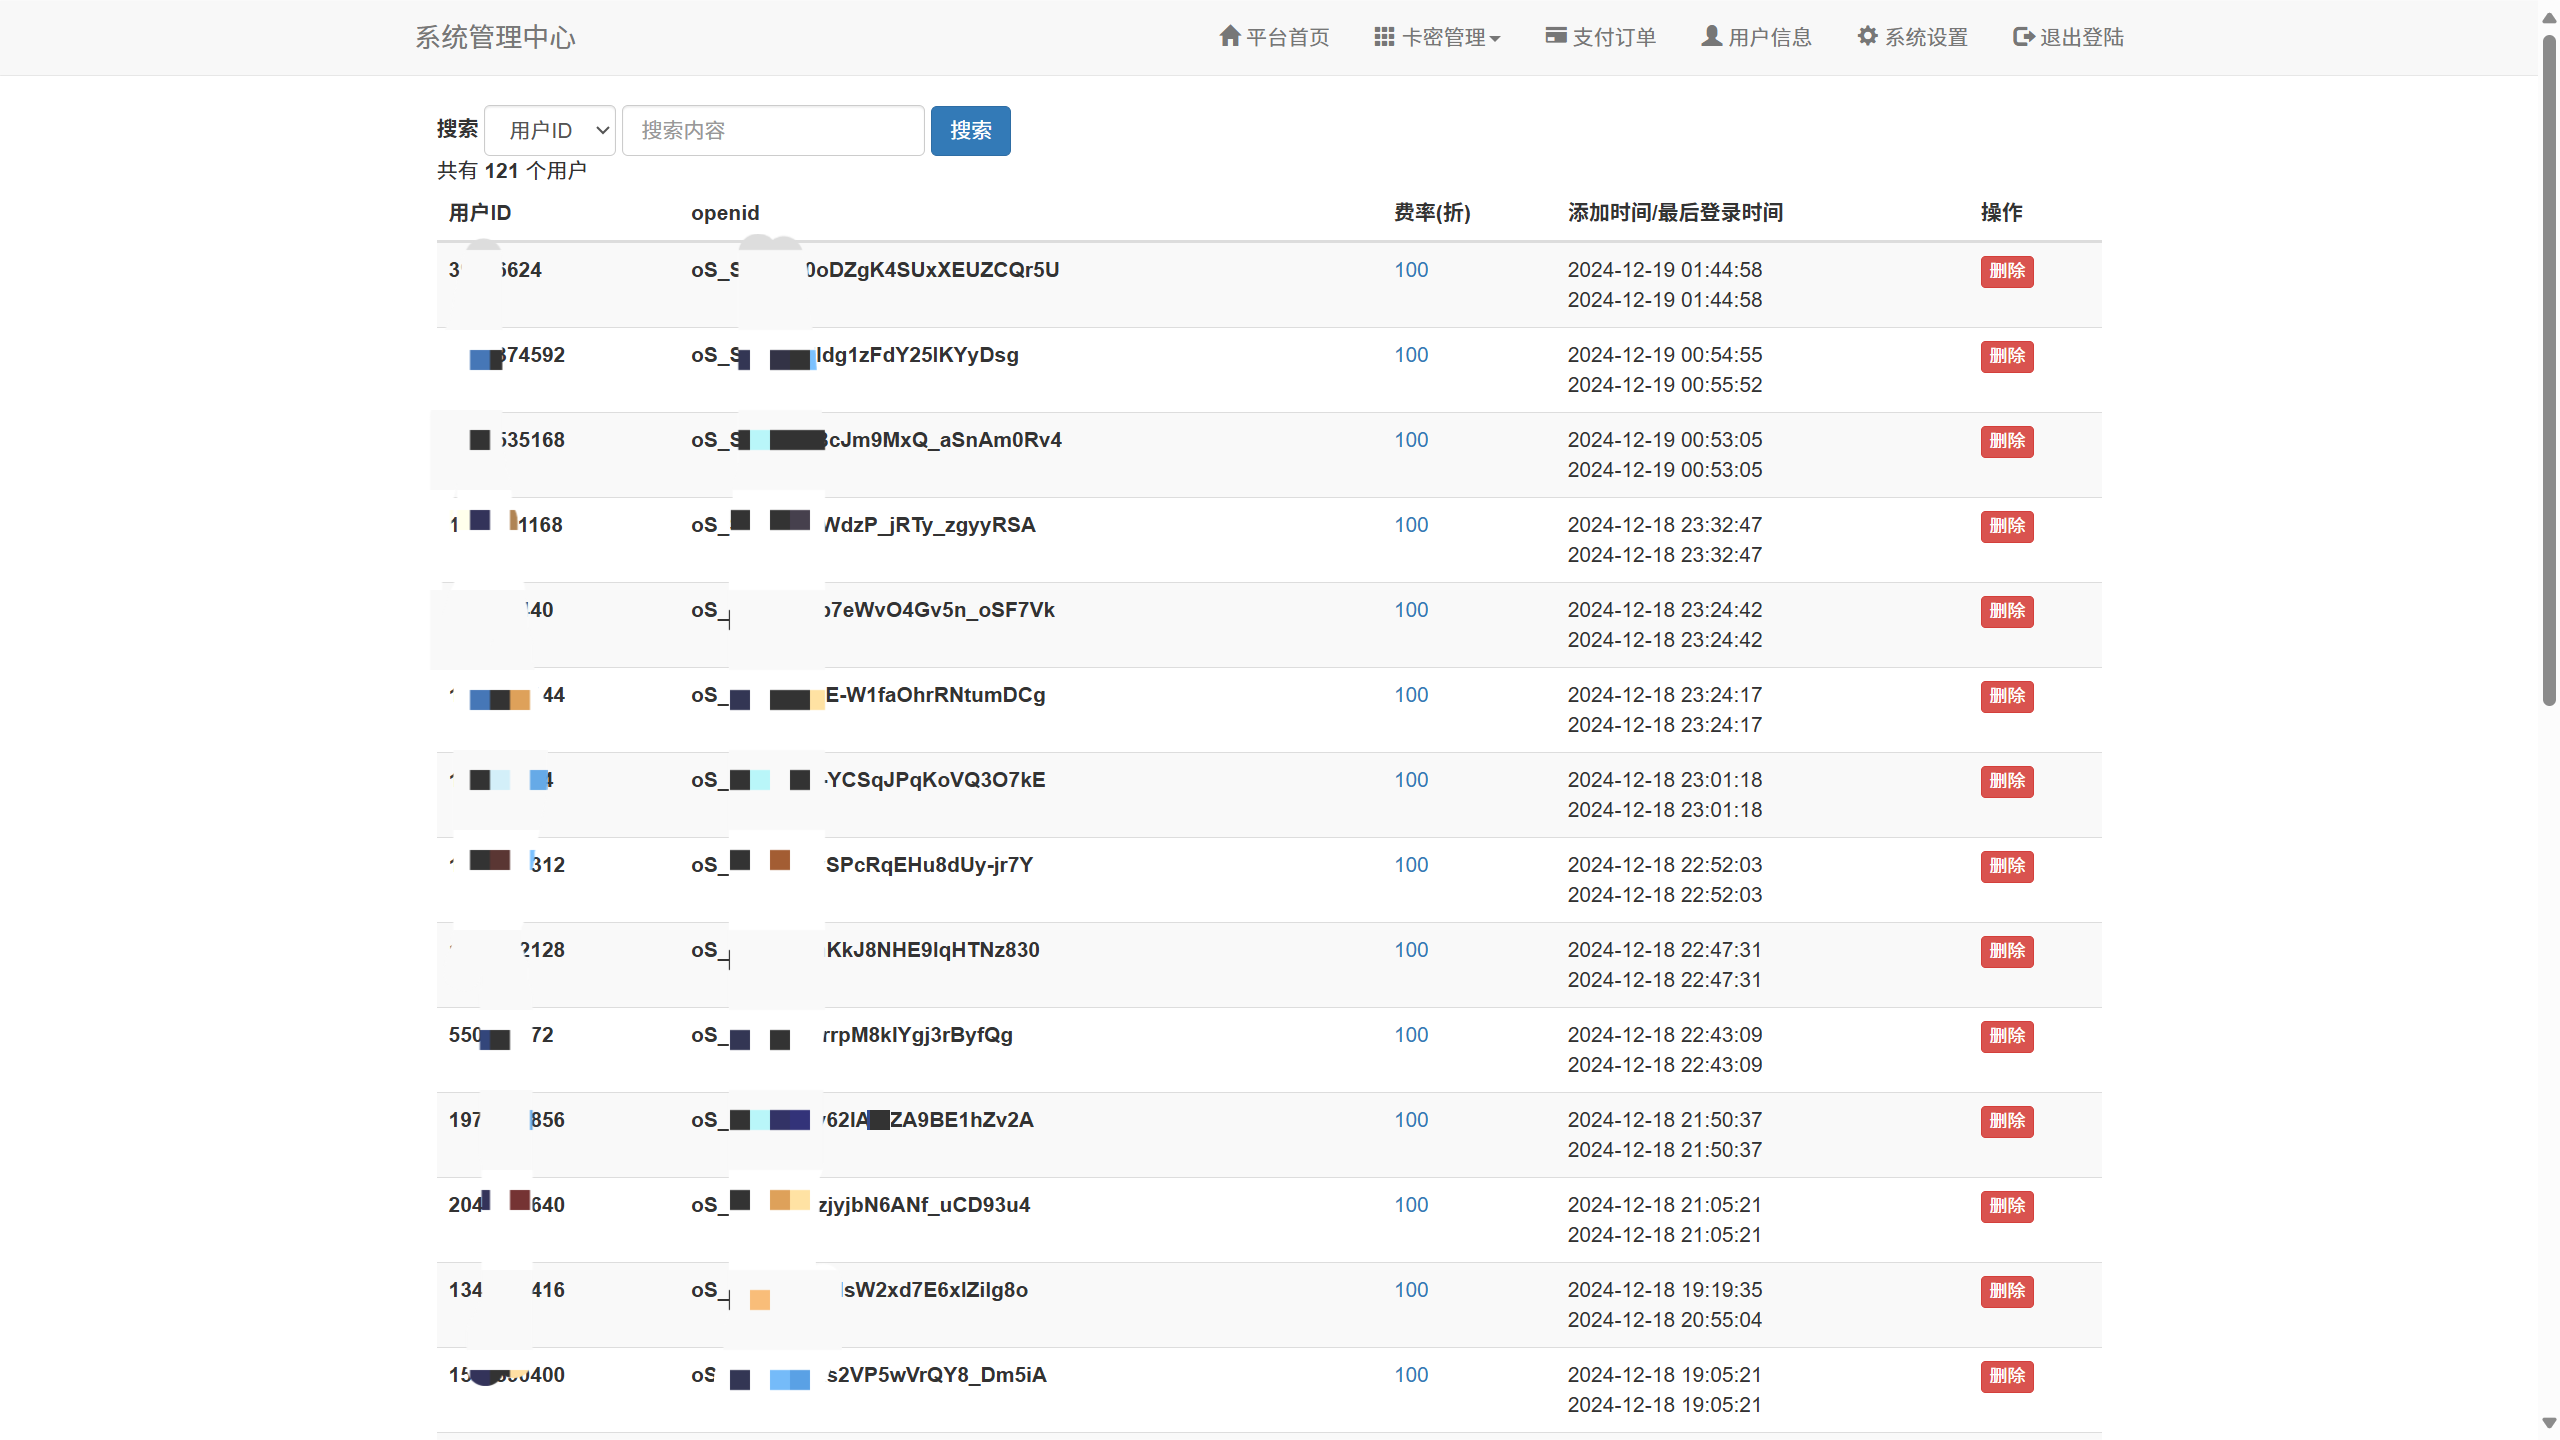Open the 用户ID search type dropdown

pos(550,130)
